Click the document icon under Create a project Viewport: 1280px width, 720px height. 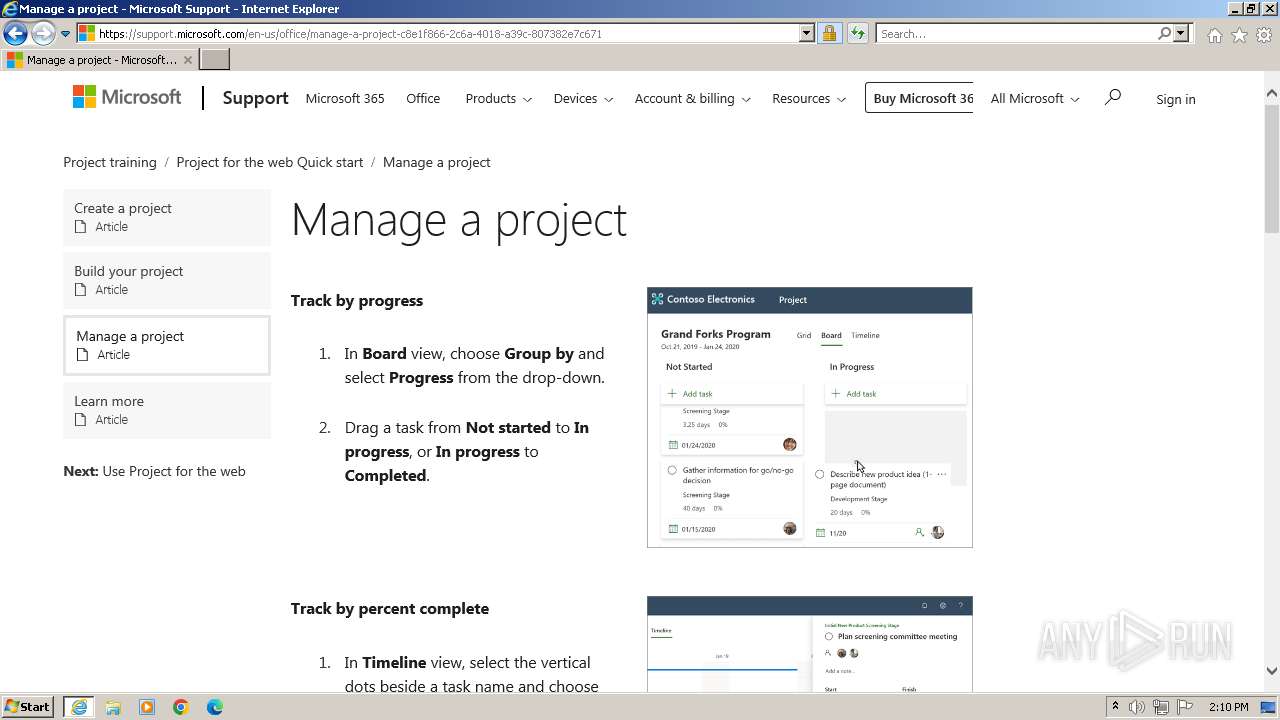82,227
